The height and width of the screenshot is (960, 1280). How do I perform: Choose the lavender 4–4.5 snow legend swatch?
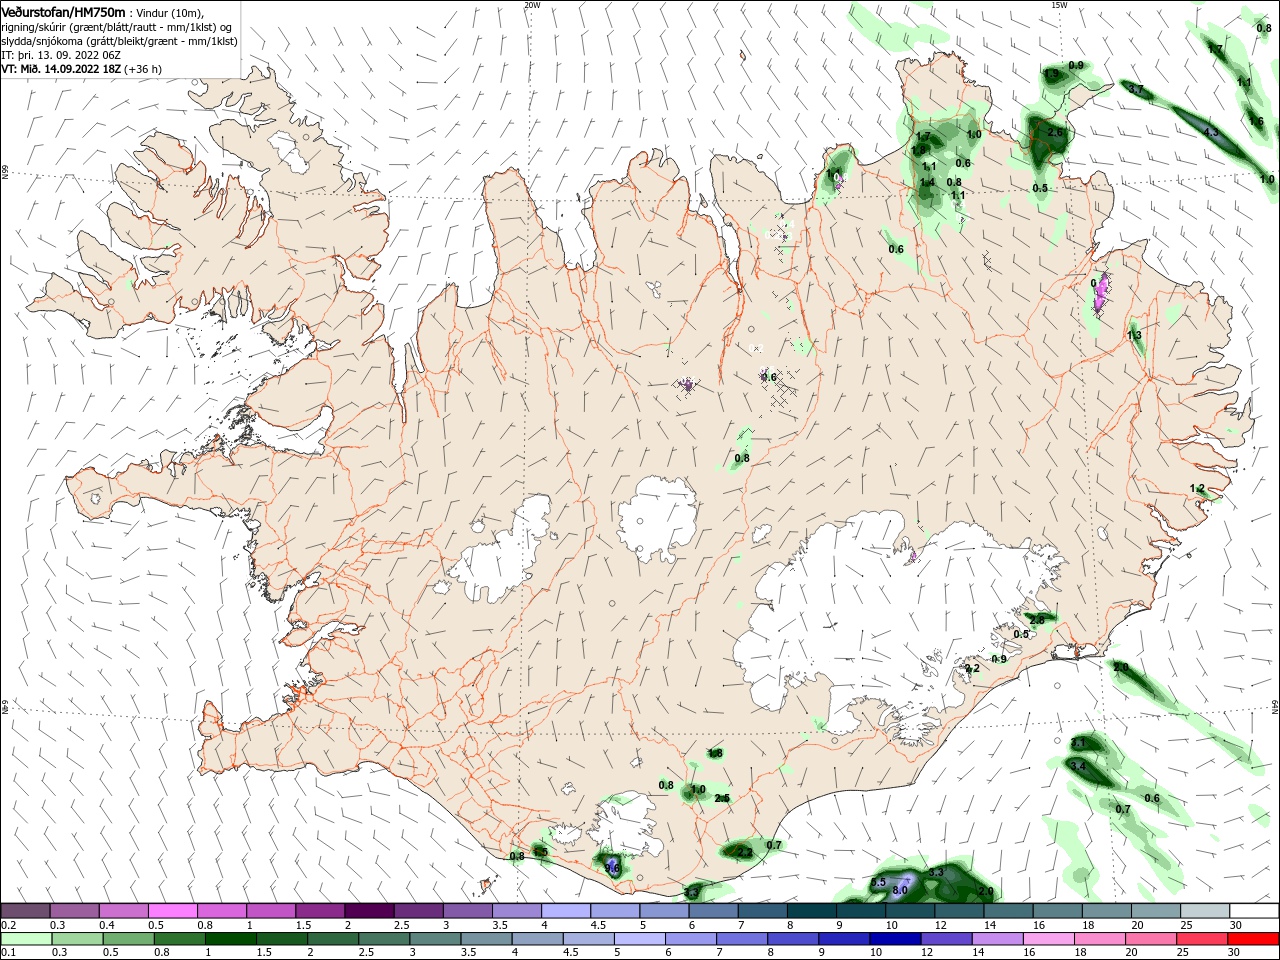click(565, 910)
